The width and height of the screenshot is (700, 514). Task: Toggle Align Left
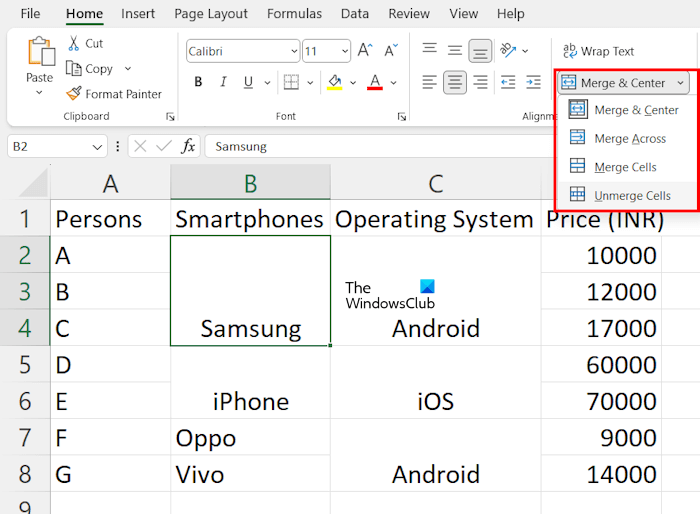(429, 82)
